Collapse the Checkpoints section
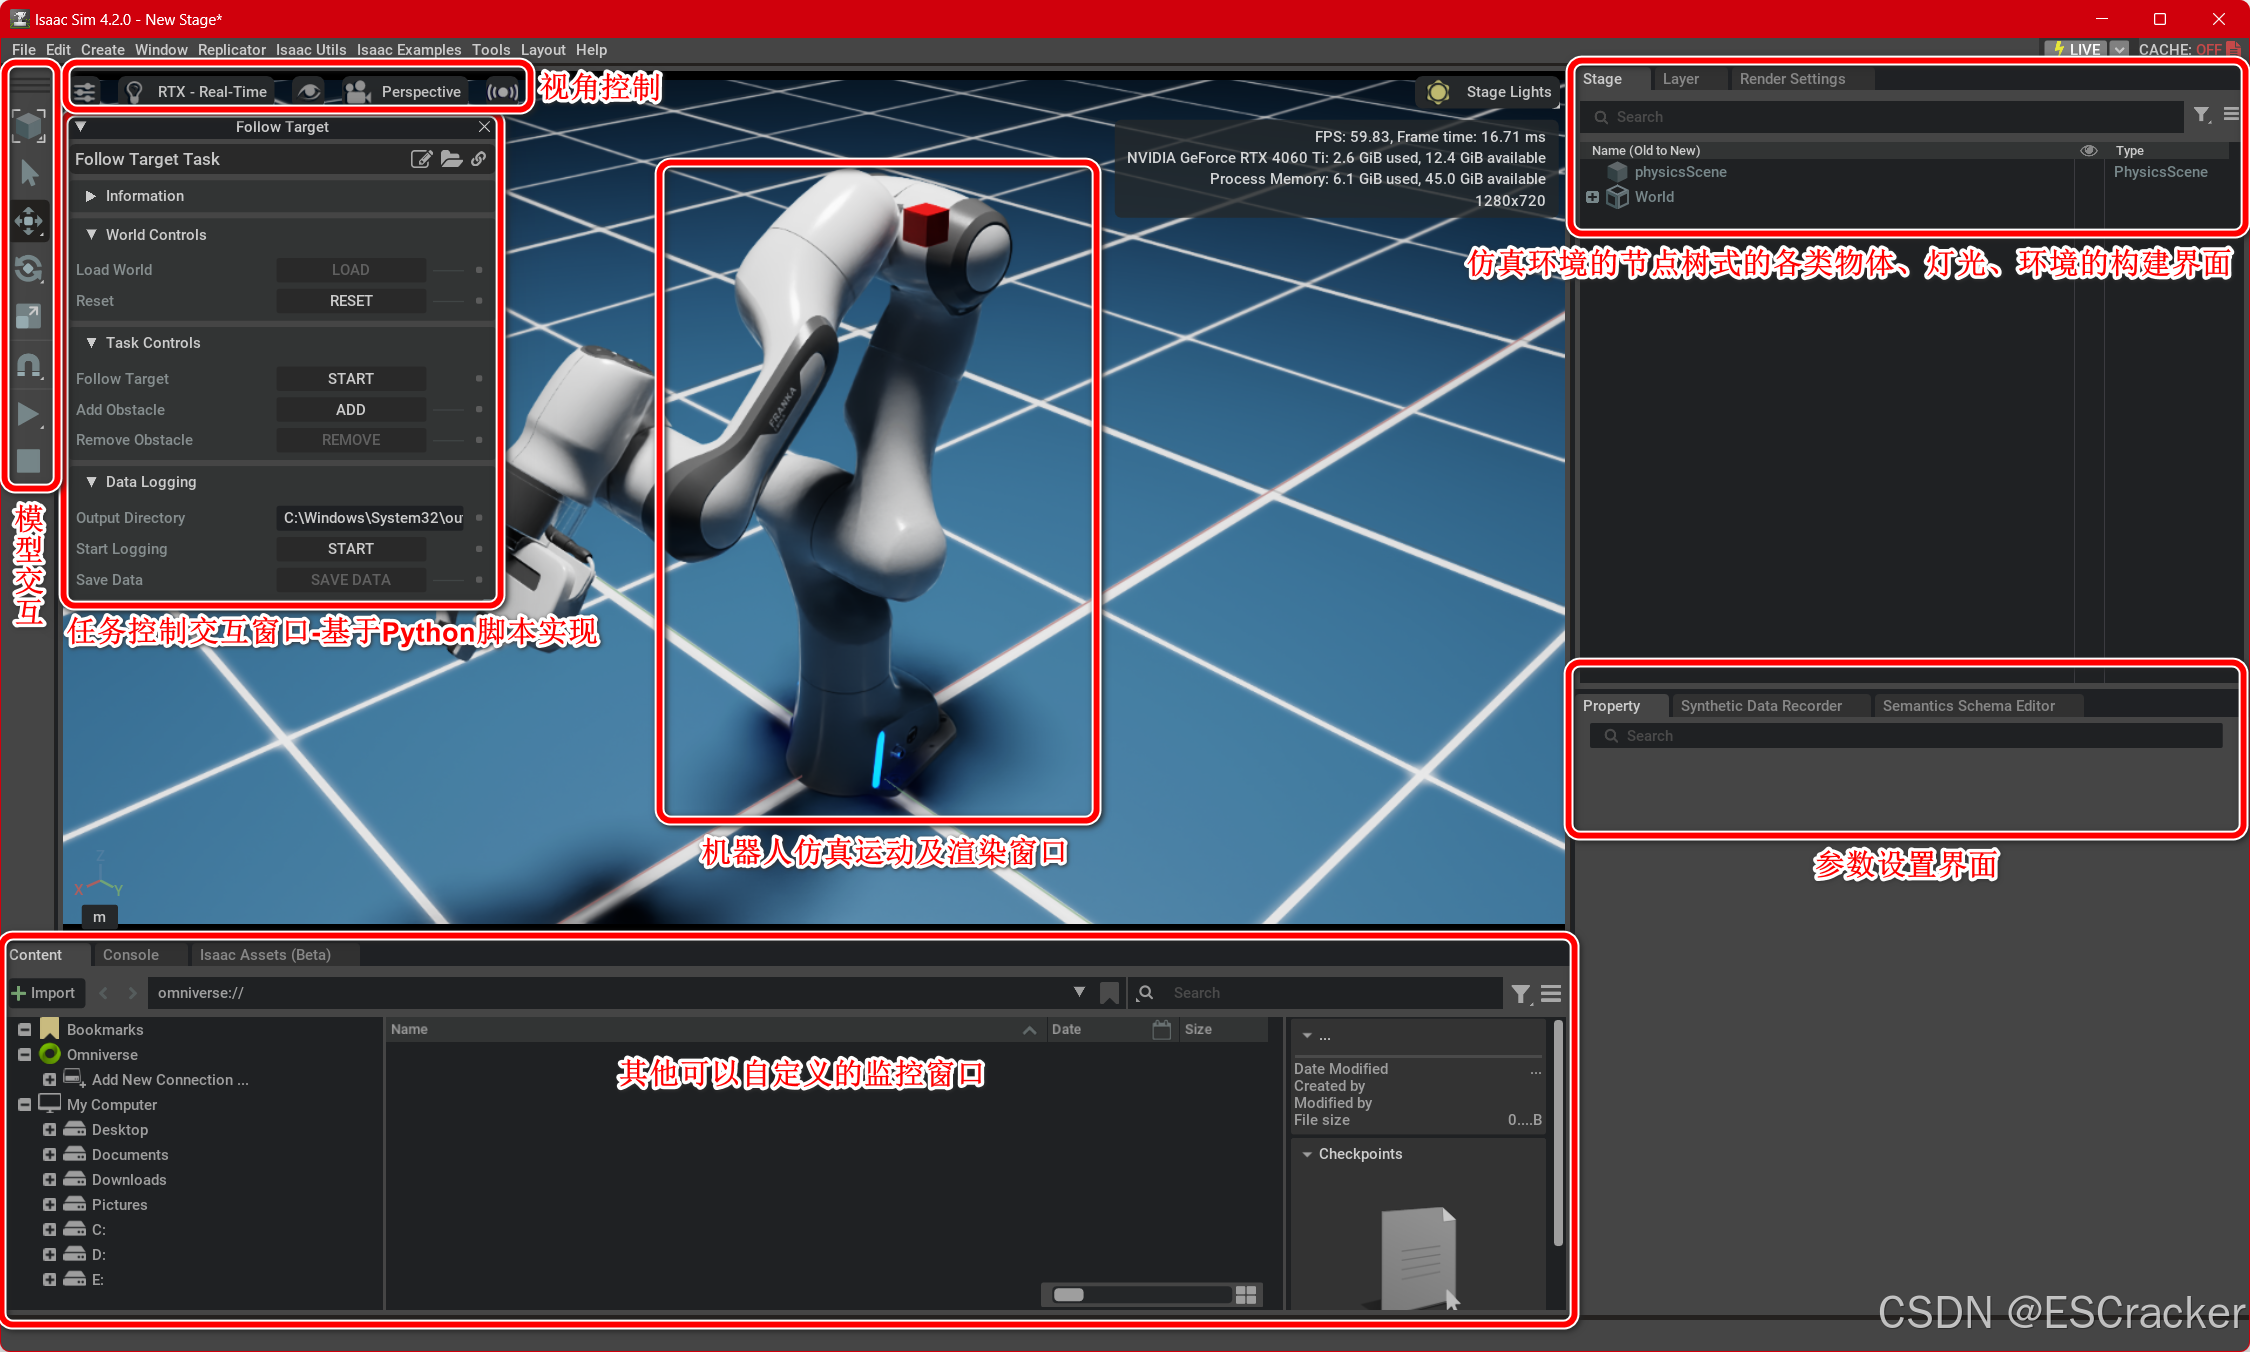The height and width of the screenshot is (1352, 2250). pos(1307,1154)
